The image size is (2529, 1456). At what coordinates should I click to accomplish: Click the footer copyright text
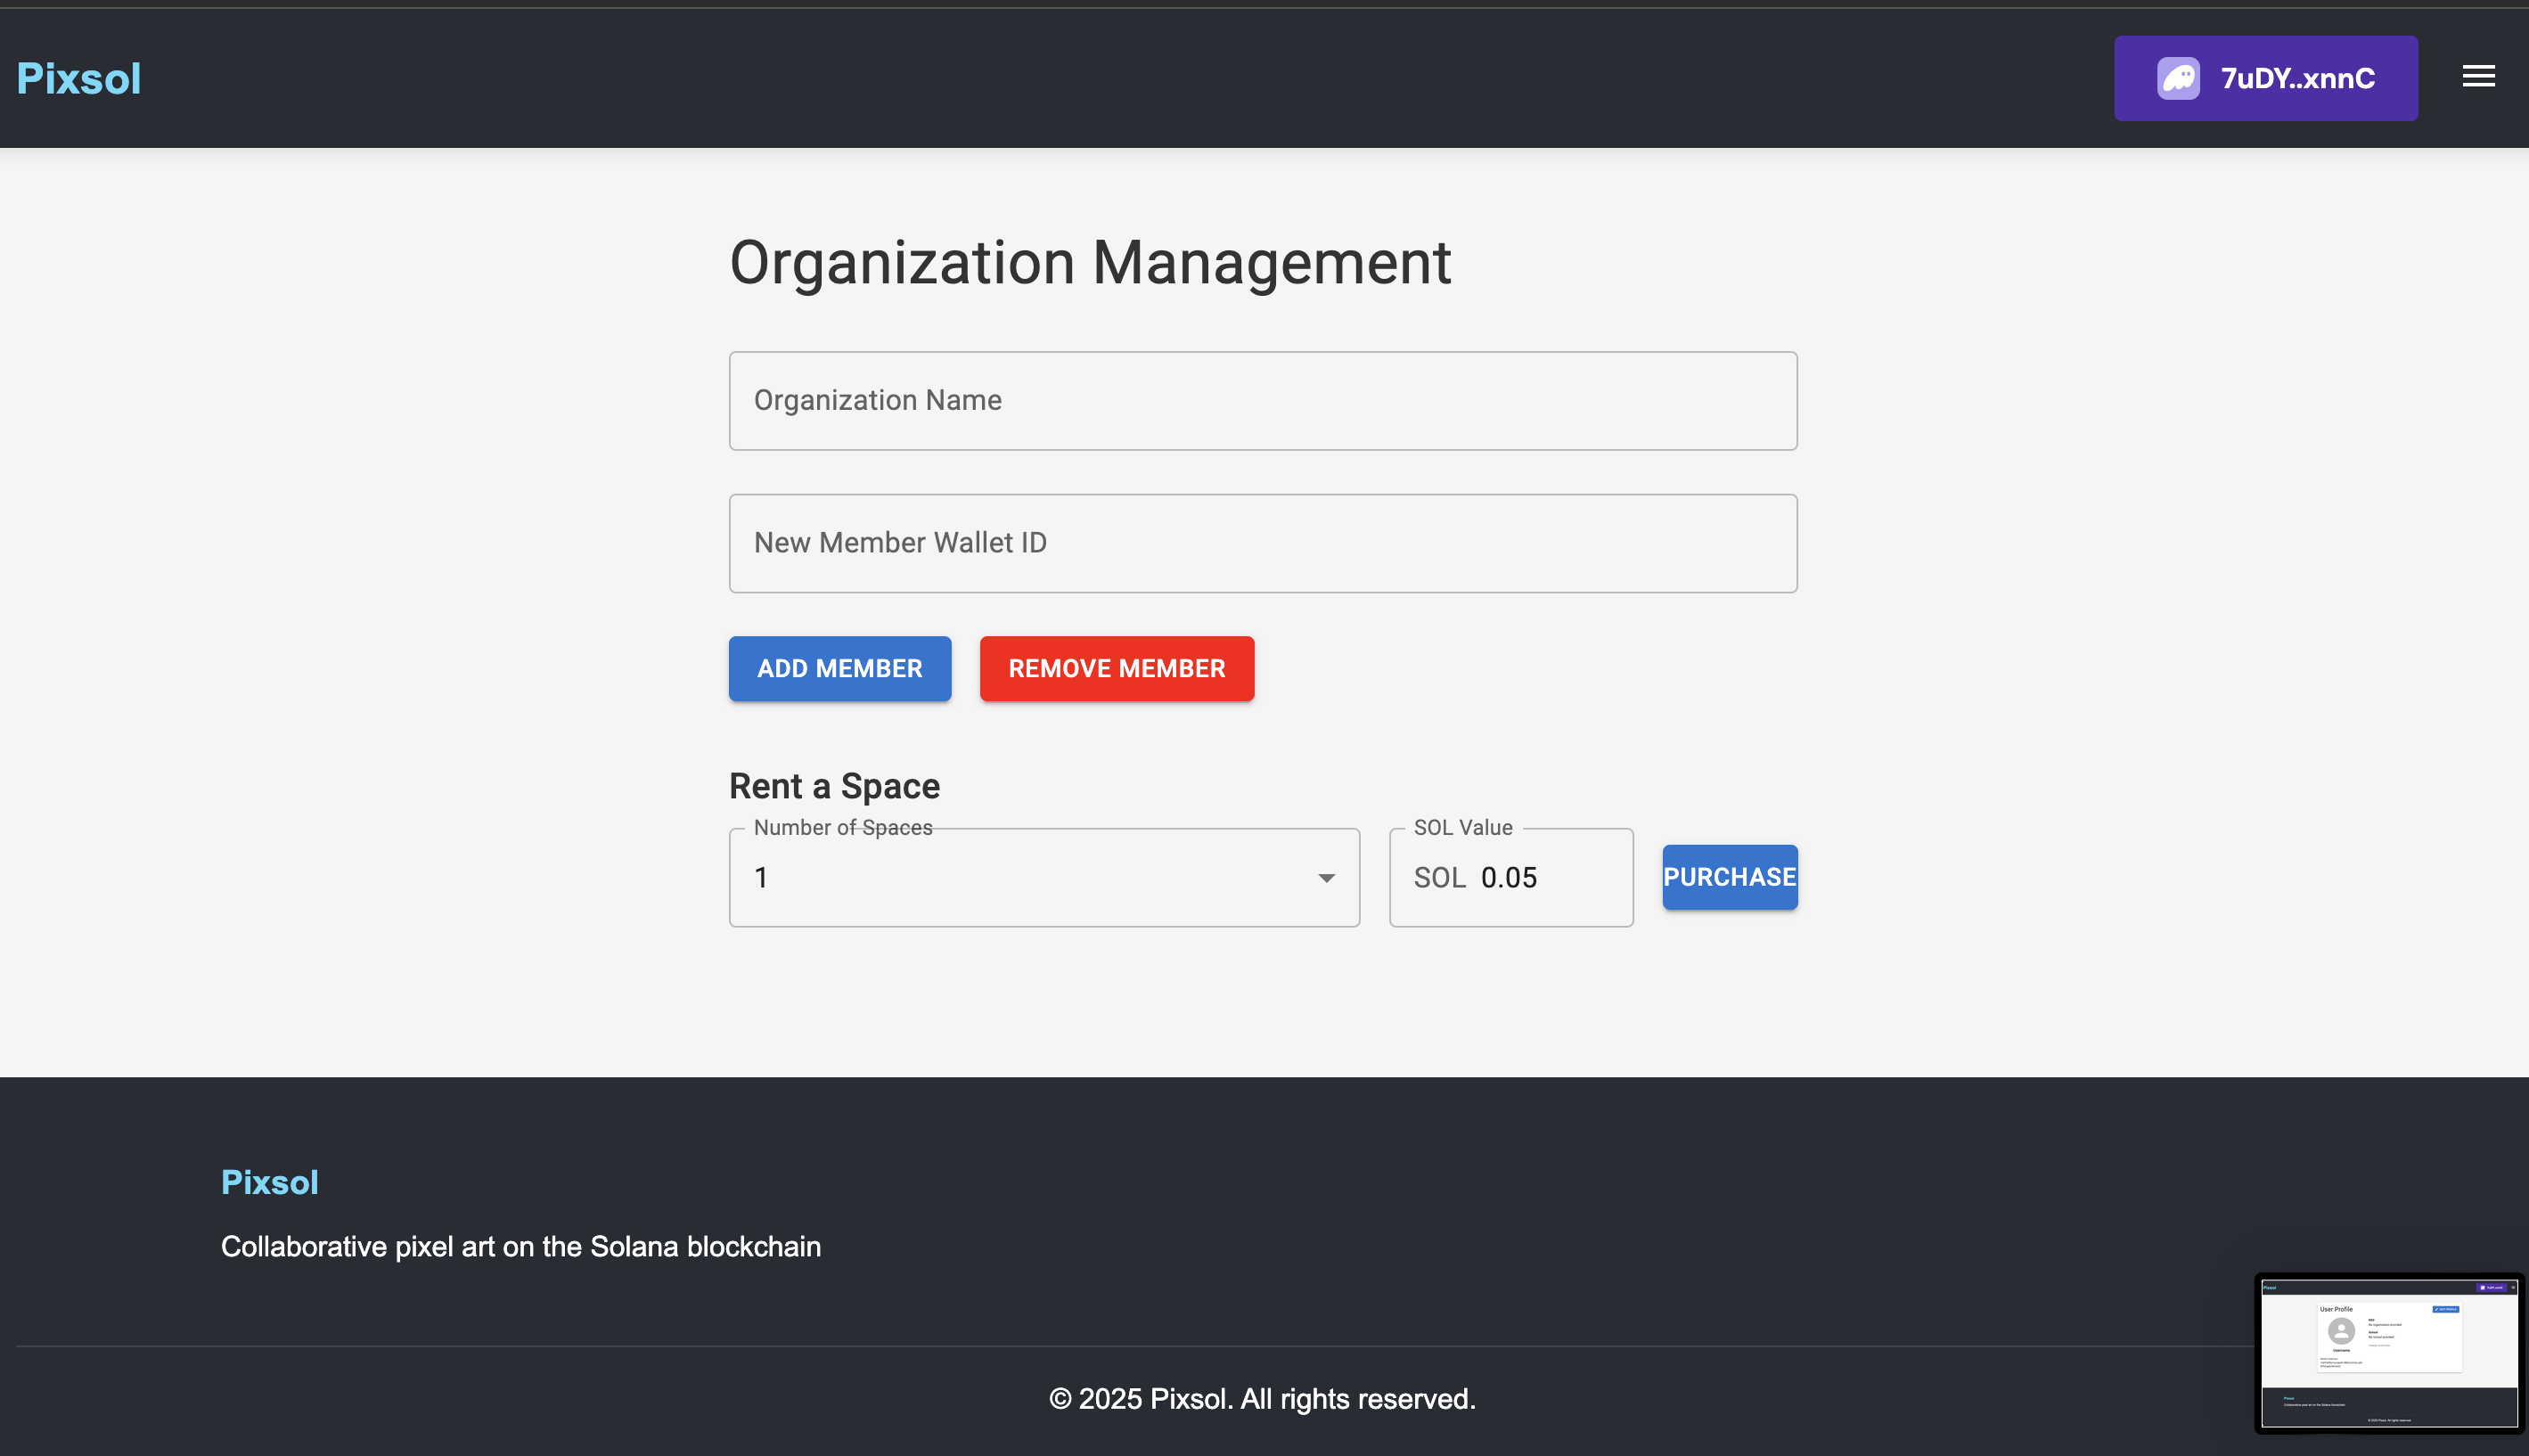pyautogui.click(x=1262, y=1398)
